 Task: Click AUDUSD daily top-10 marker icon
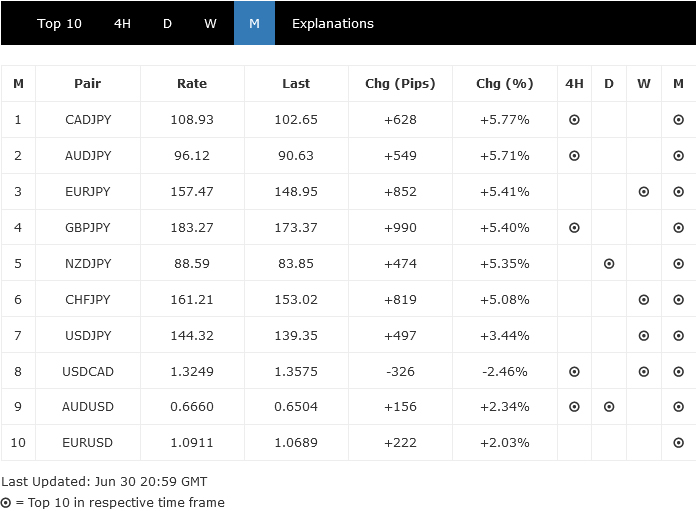pos(608,408)
